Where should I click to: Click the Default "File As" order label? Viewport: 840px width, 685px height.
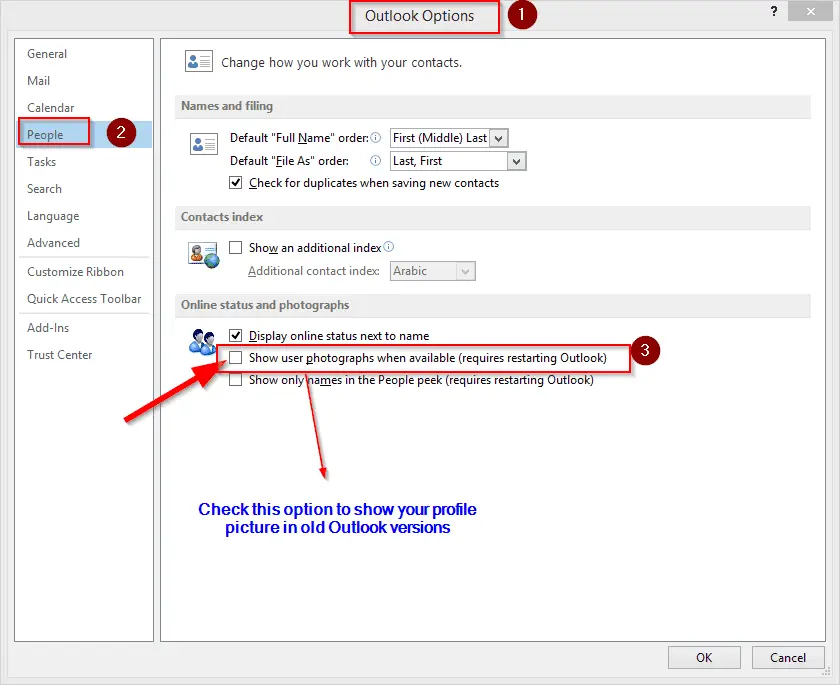(289, 161)
